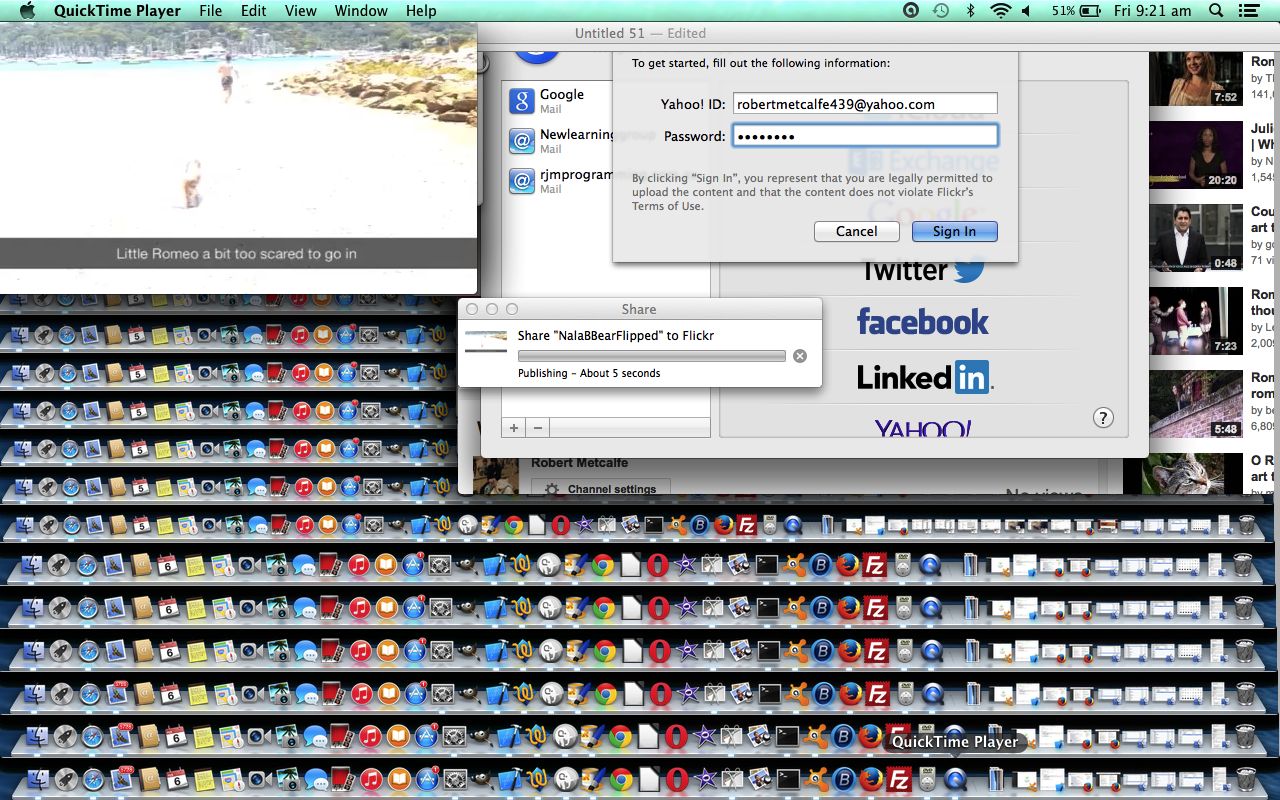Open the 20:20 YouTube video thumbnail
Image resolution: width=1280 pixels, height=800 pixels.
[x=1195, y=155]
